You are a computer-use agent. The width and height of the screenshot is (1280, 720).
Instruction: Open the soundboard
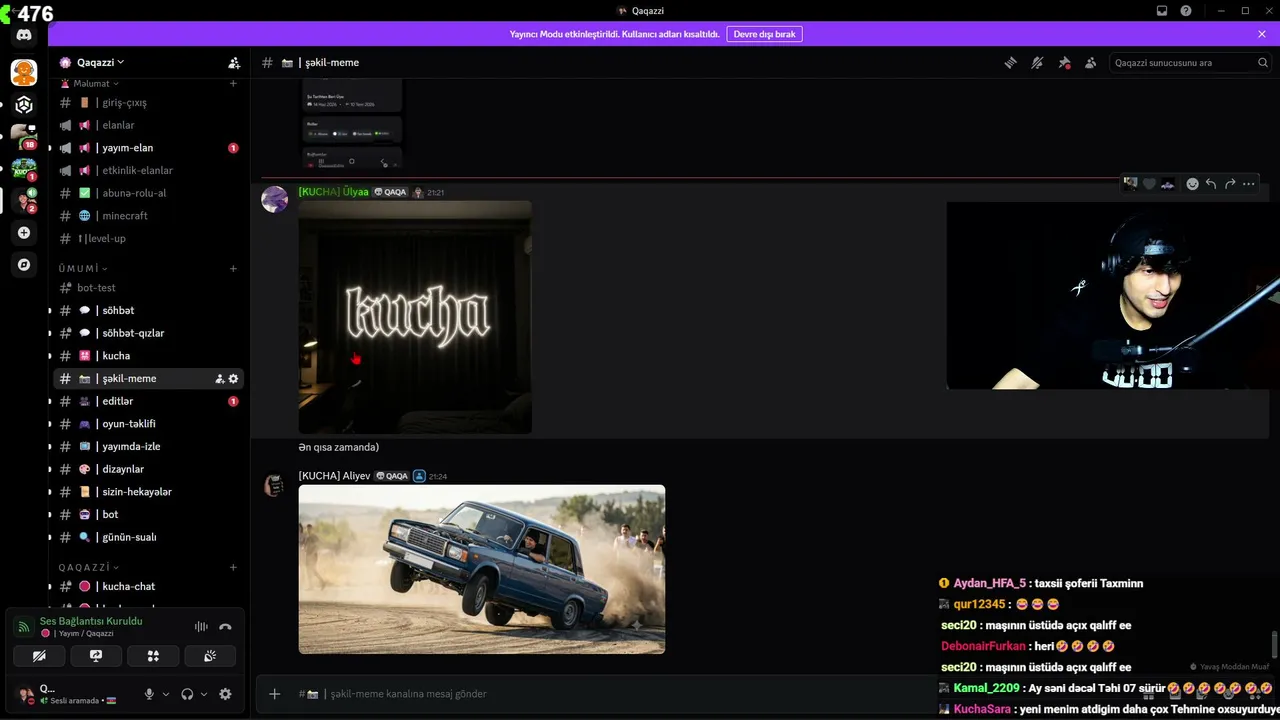click(210, 656)
